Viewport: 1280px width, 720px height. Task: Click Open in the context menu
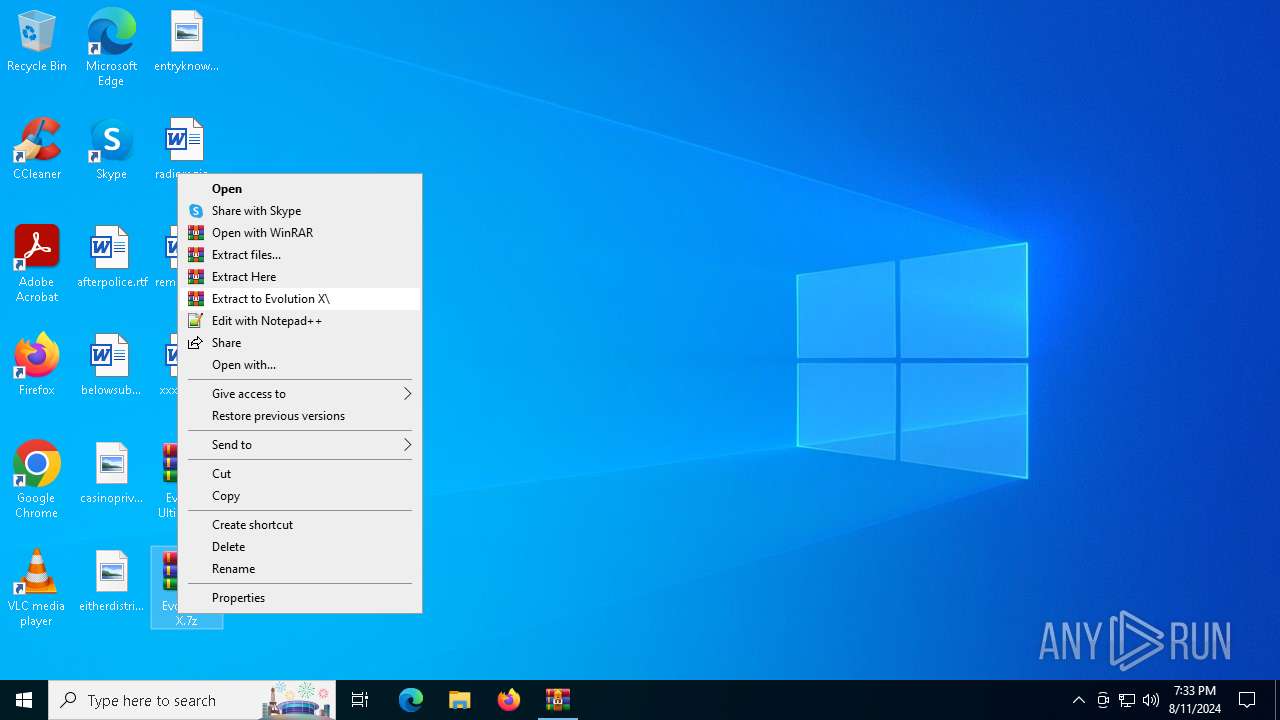tap(300, 189)
